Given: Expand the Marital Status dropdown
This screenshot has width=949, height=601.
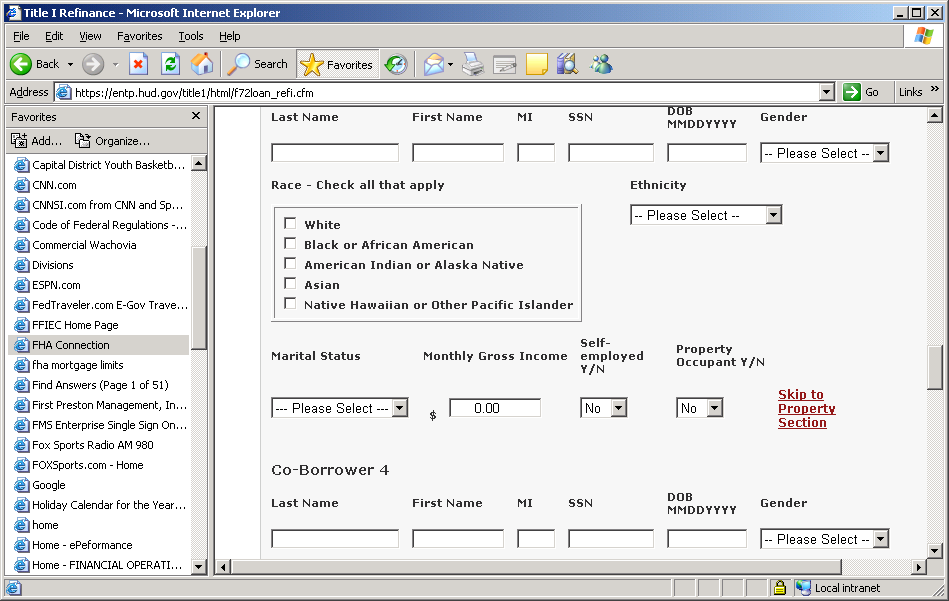Looking at the screenshot, I should (339, 408).
